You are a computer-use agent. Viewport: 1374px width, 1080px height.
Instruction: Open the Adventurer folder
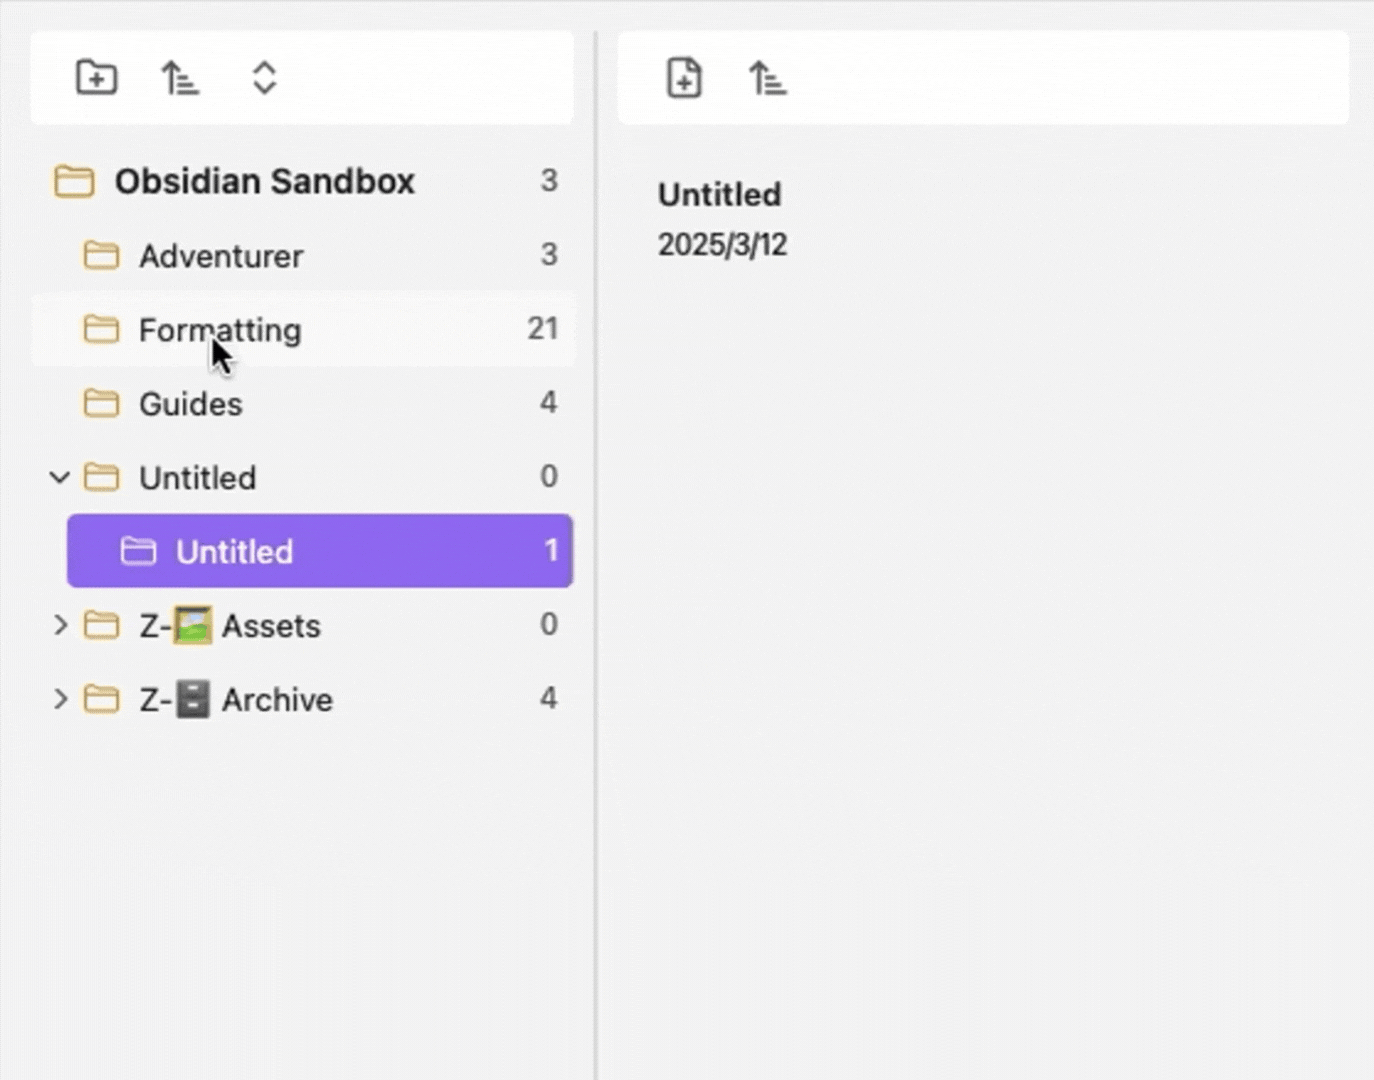[221, 256]
